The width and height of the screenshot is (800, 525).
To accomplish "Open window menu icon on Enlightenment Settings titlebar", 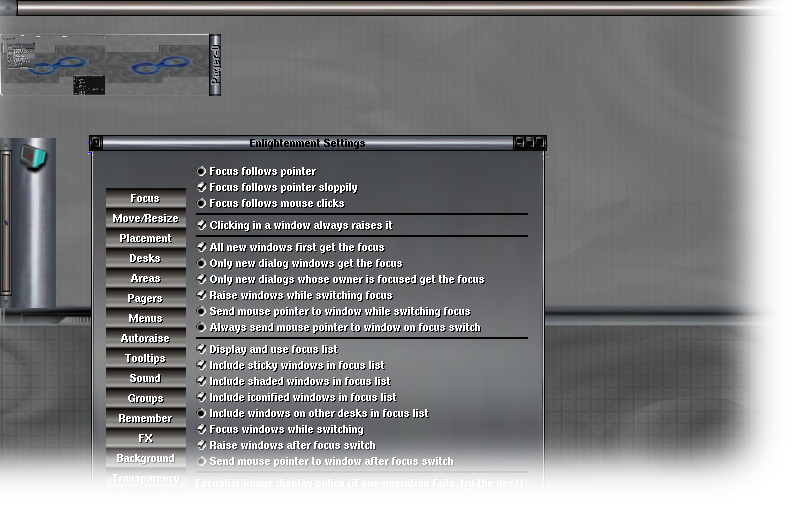I will tap(96, 143).
